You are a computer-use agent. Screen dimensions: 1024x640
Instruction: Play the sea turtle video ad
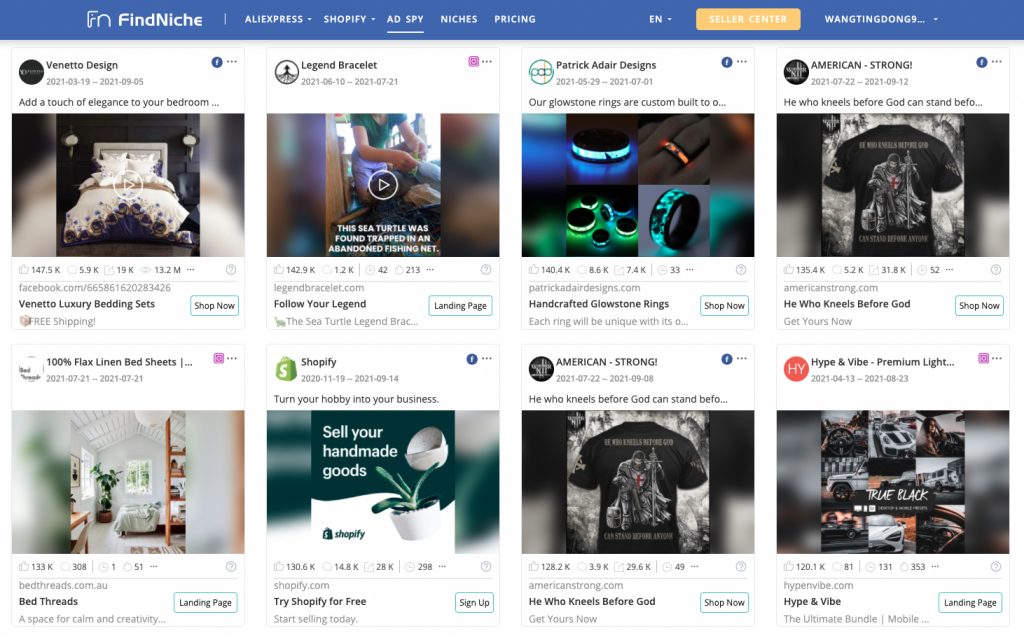383,185
